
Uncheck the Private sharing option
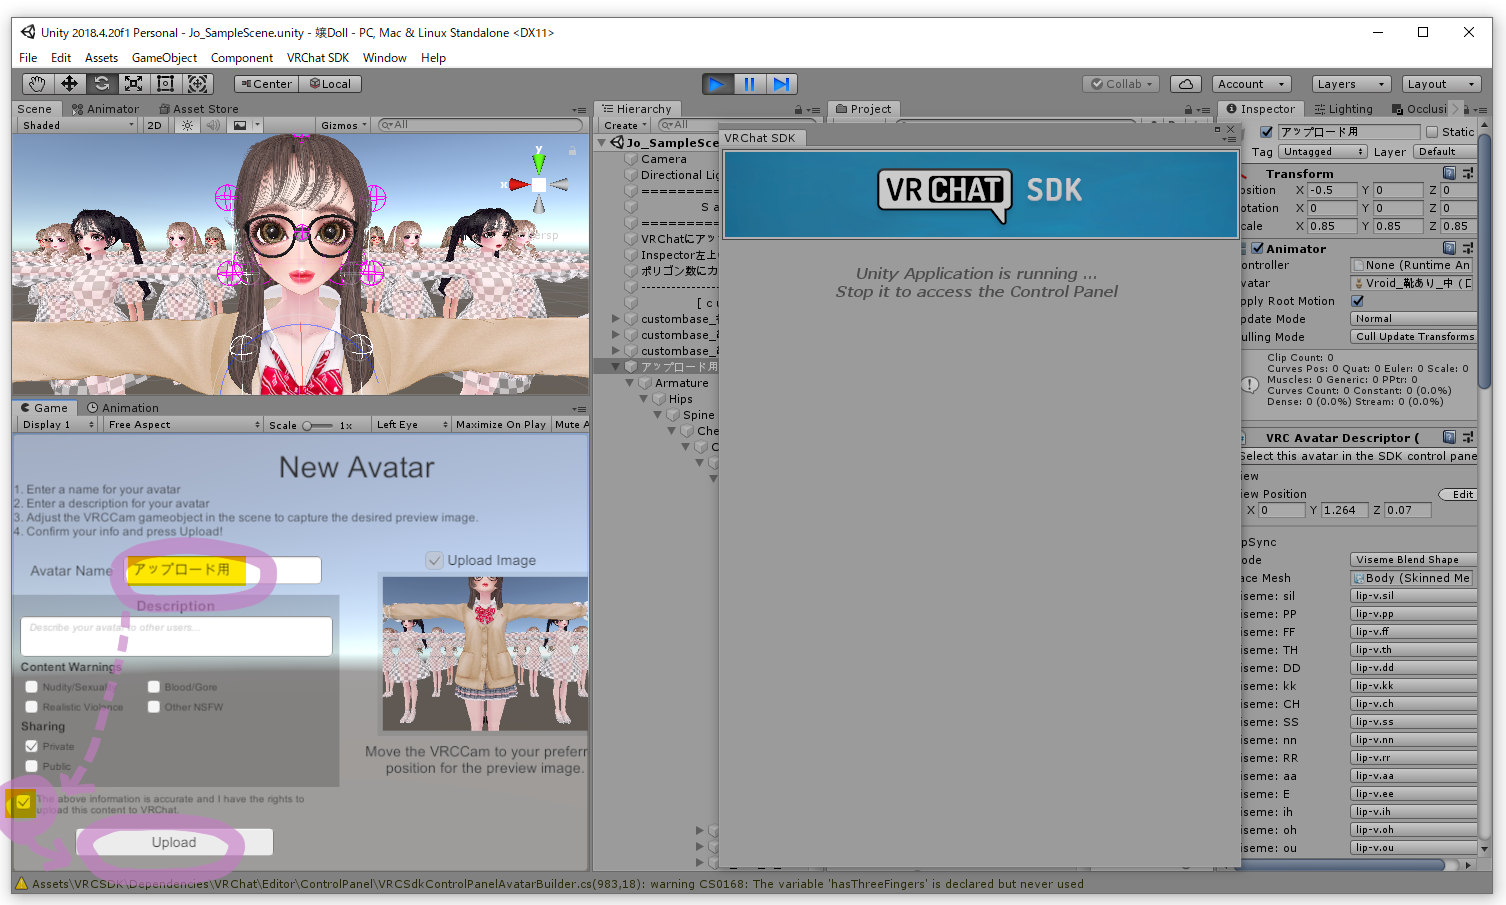32,746
